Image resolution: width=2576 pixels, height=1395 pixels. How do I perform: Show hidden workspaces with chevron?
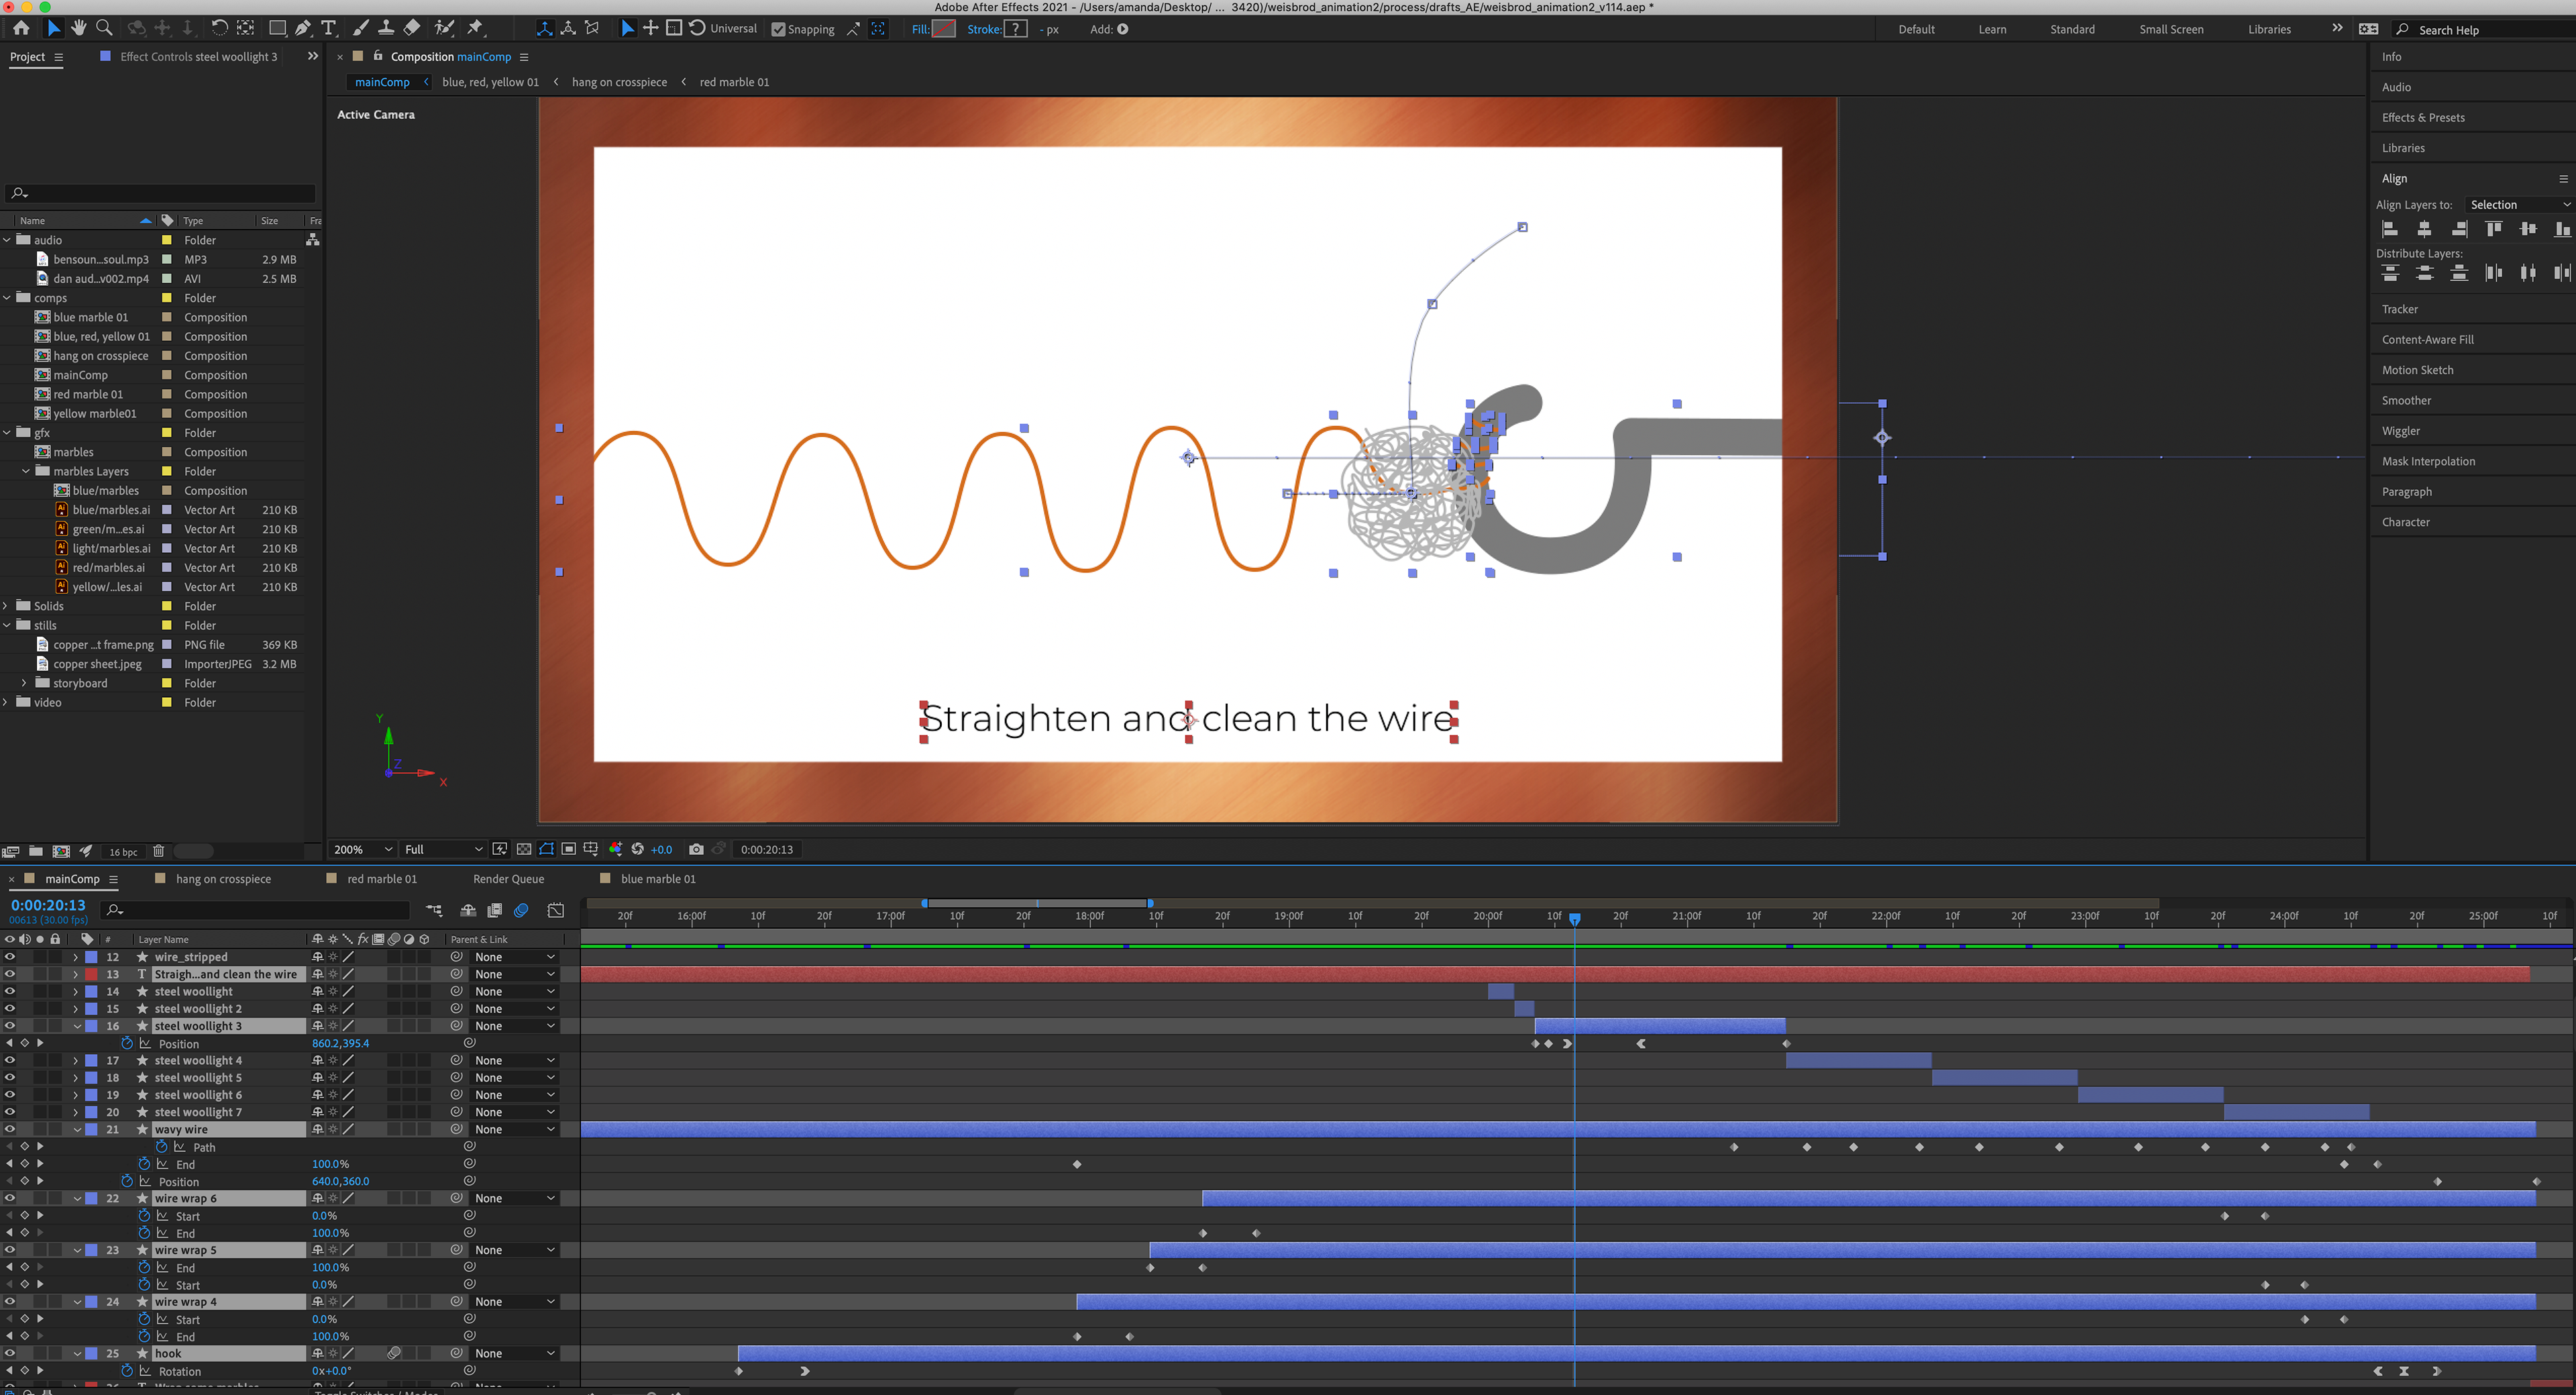click(x=2336, y=28)
